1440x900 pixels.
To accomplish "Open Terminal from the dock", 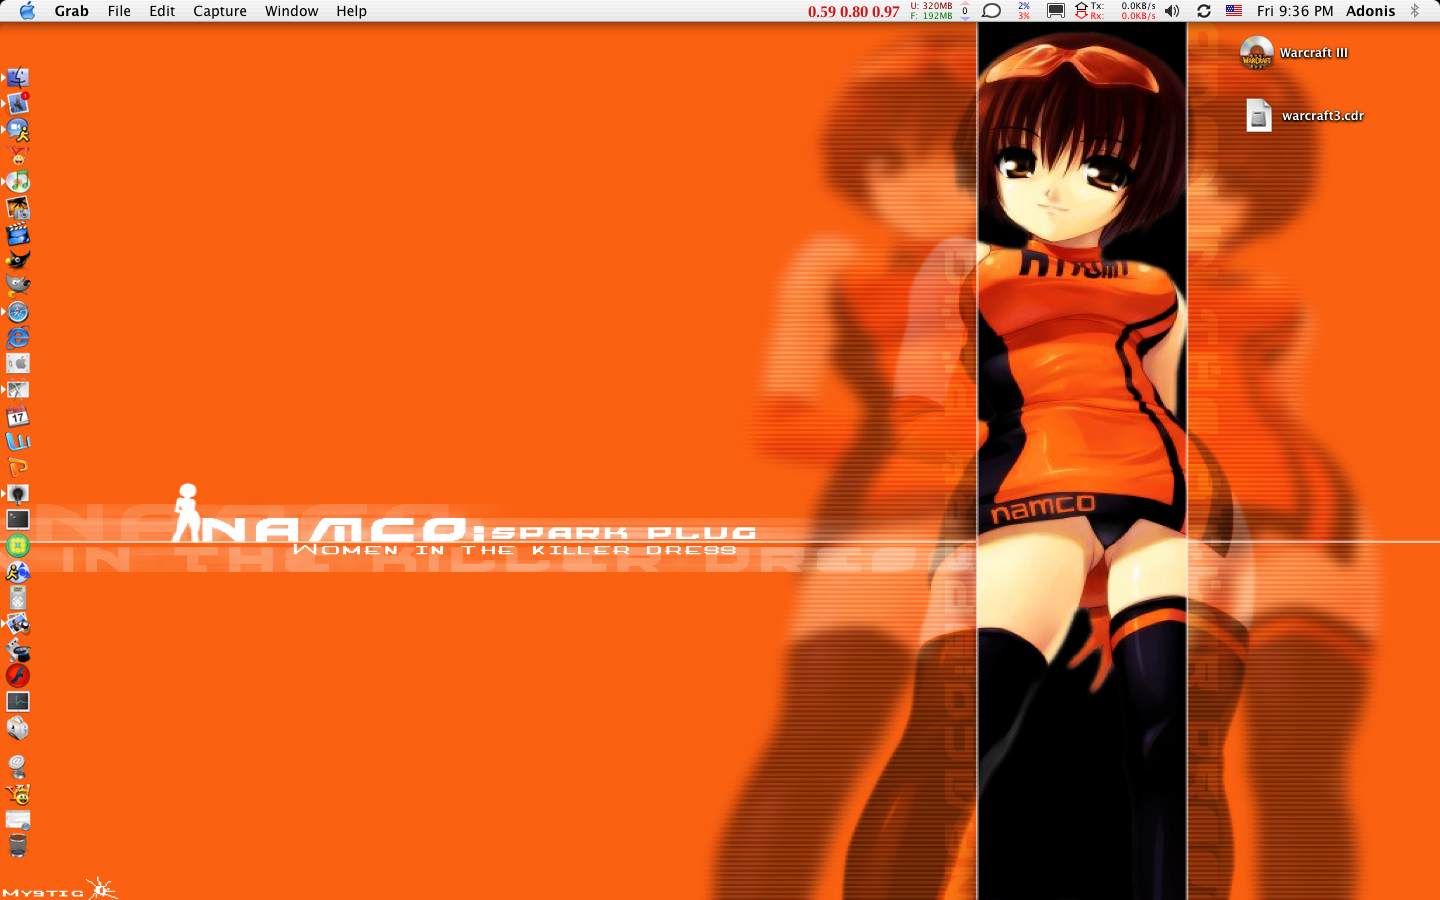I will click(x=18, y=519).
